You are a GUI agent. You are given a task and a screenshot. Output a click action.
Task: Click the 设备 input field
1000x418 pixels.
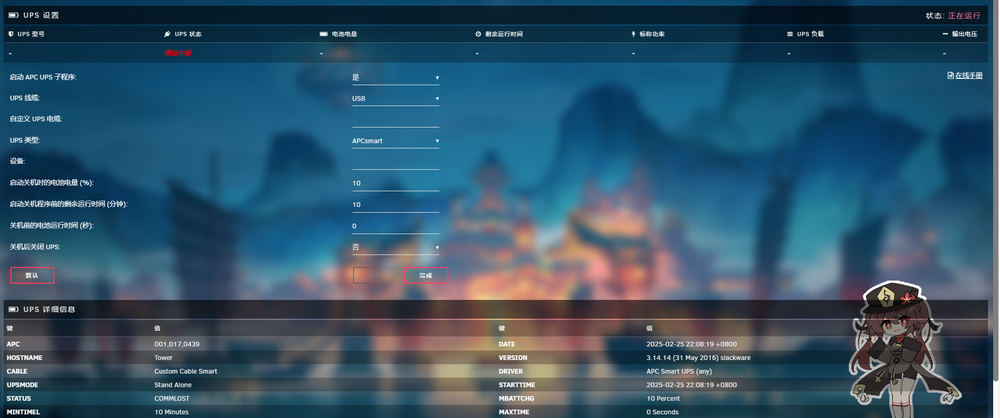395,162
